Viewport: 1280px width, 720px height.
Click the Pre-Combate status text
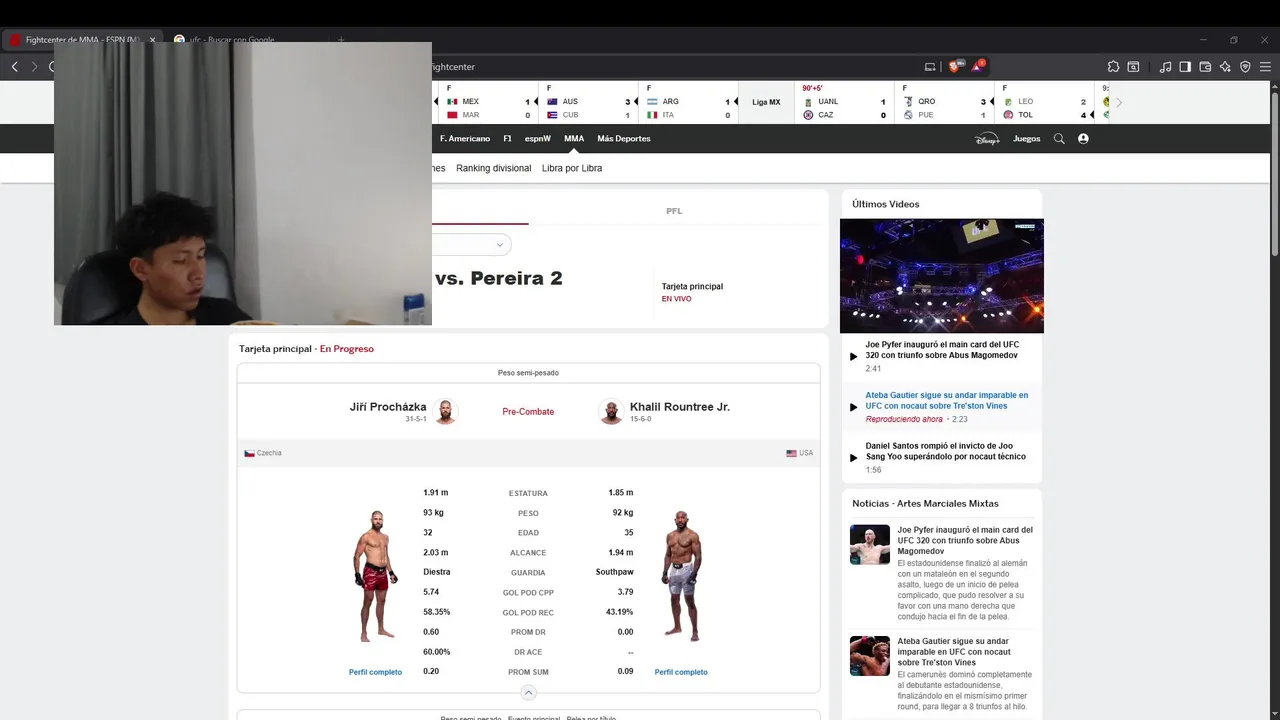coord(528,412)
